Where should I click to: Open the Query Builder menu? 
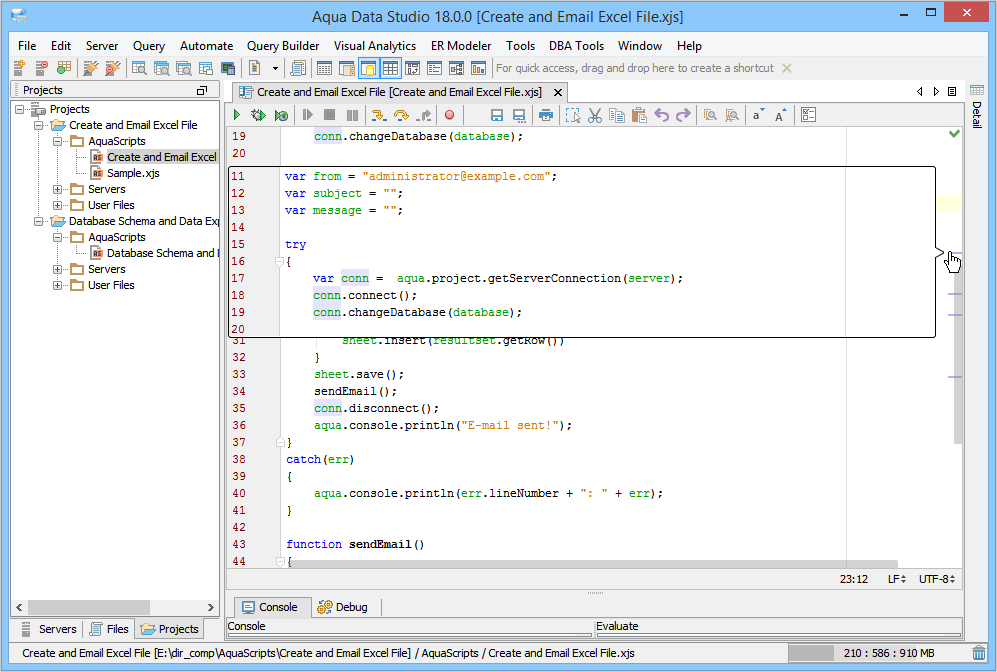(283, 46)
